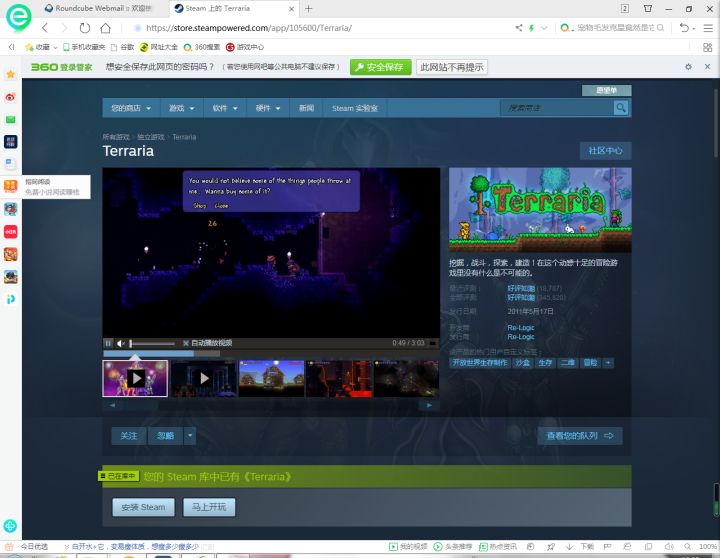Open the extensions grid icon on bookmarks bar
Screen dimensions: 720x558
tap(708, 47)
